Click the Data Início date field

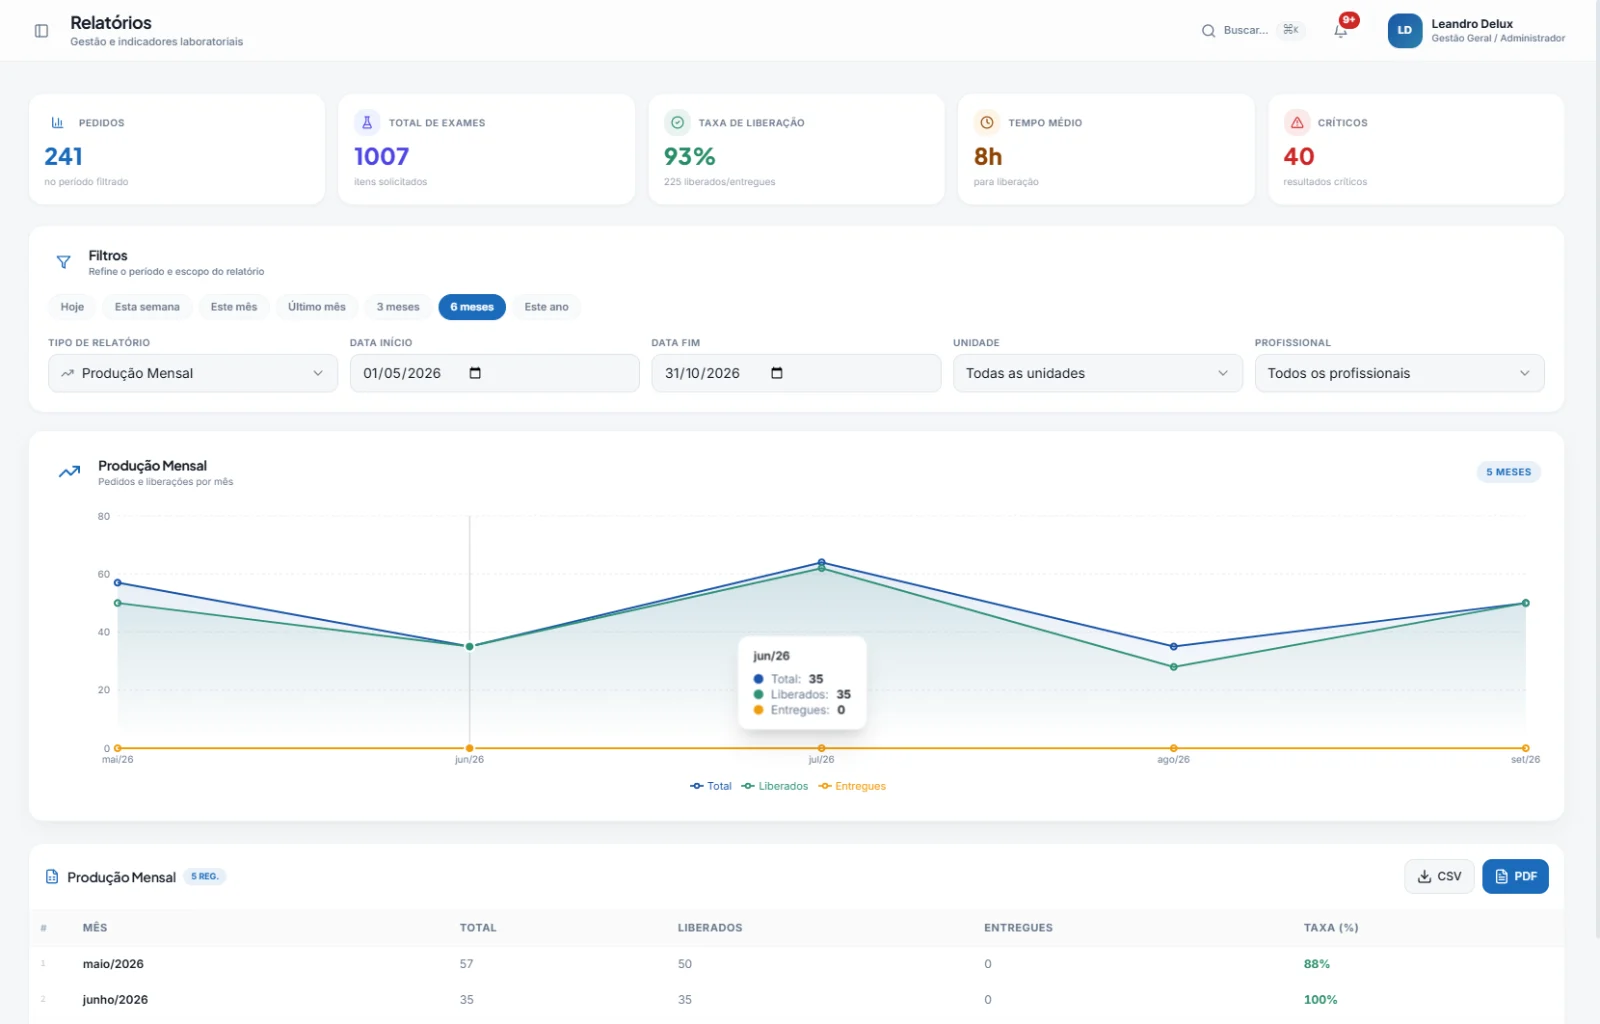tap(494, 373)
